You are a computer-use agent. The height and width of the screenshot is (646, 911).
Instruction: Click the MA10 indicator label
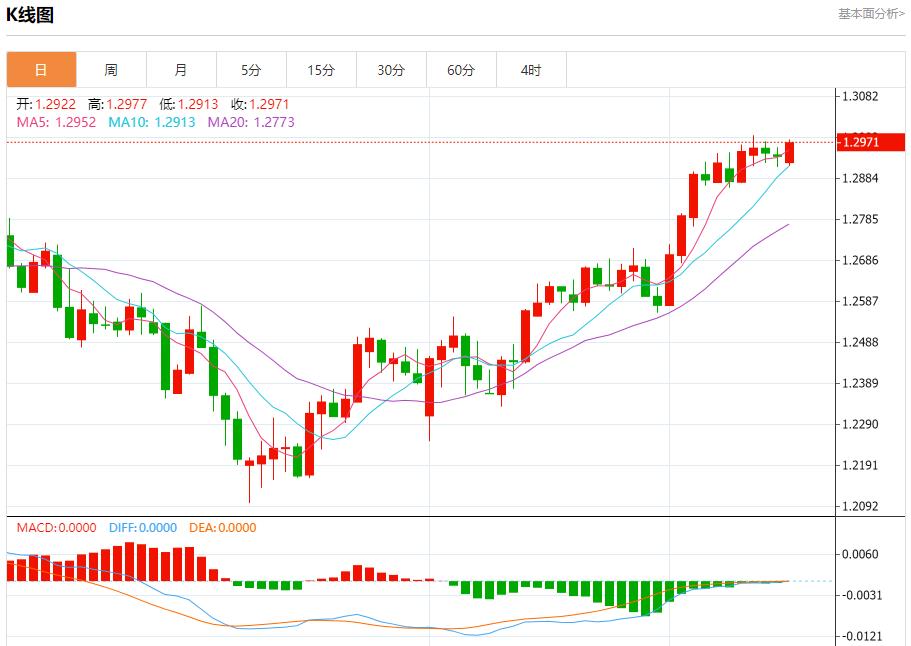152,122
